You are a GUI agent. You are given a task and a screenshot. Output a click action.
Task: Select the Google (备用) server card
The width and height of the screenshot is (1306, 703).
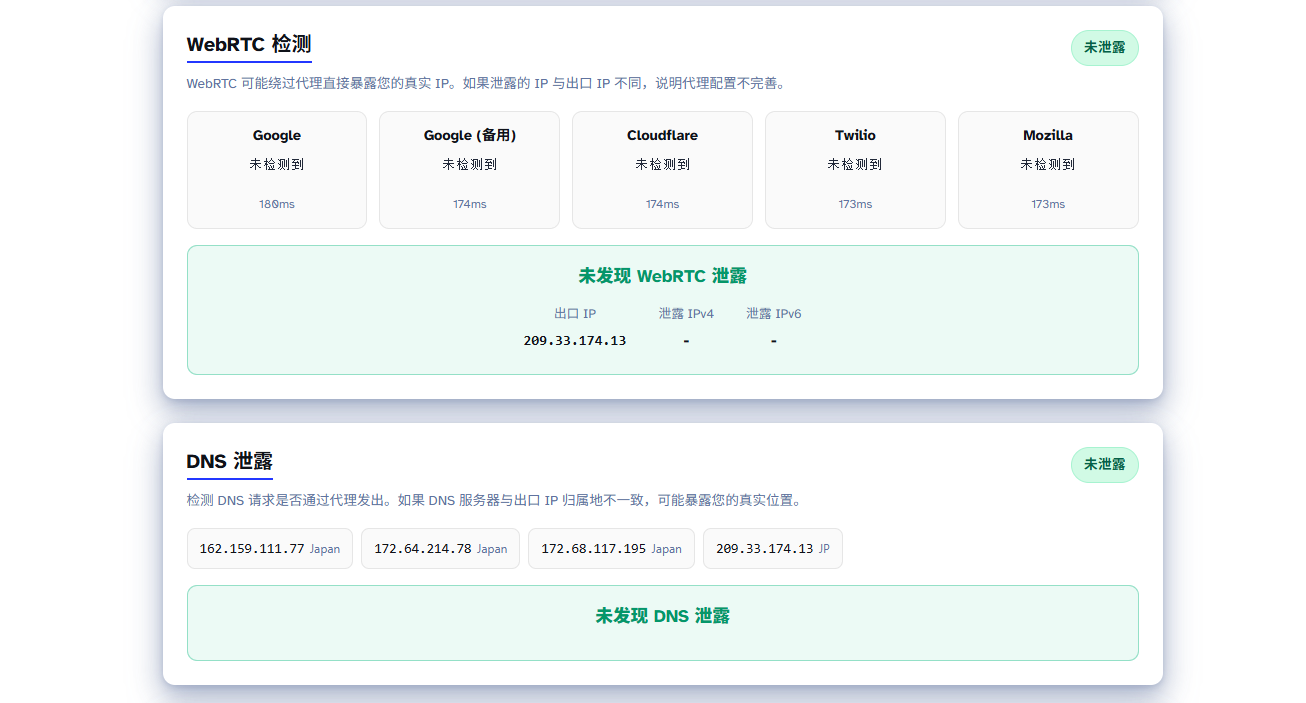[x=469, y=170]
